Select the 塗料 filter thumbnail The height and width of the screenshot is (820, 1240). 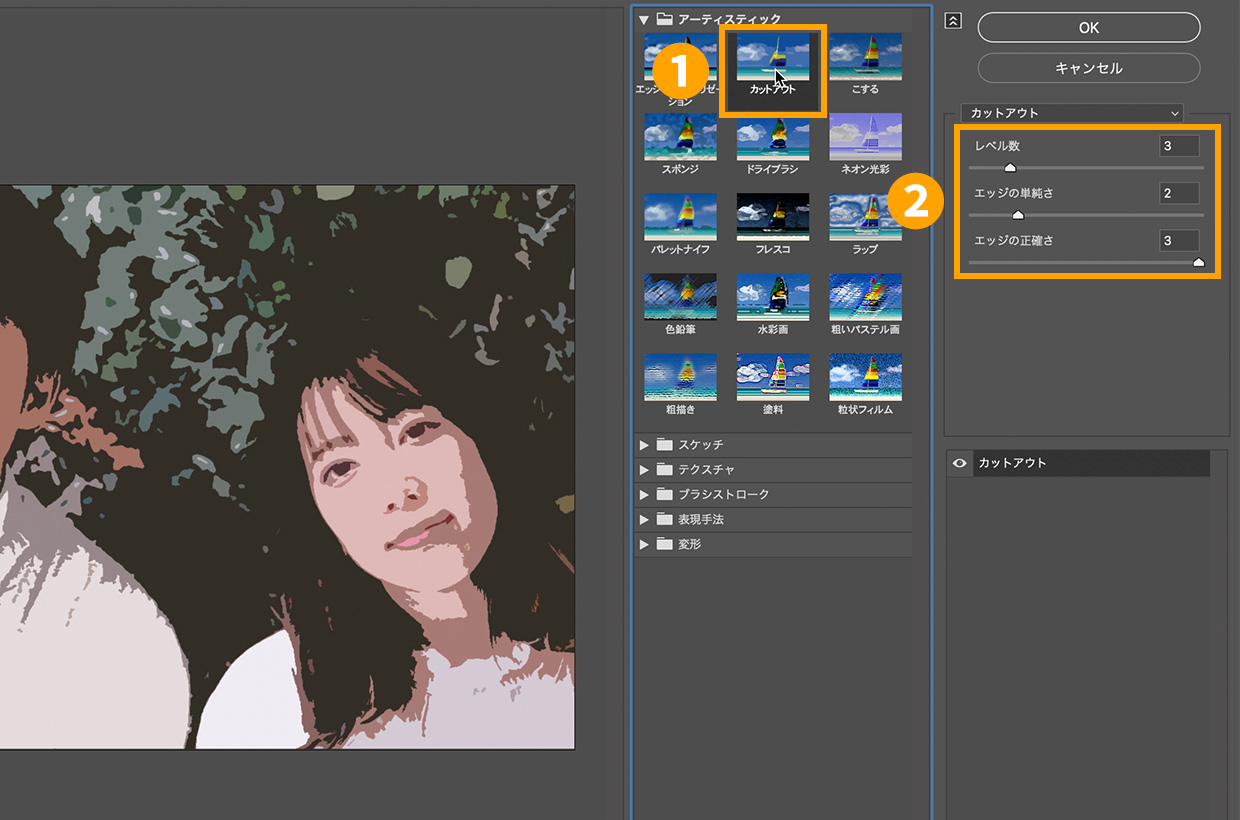773,377
